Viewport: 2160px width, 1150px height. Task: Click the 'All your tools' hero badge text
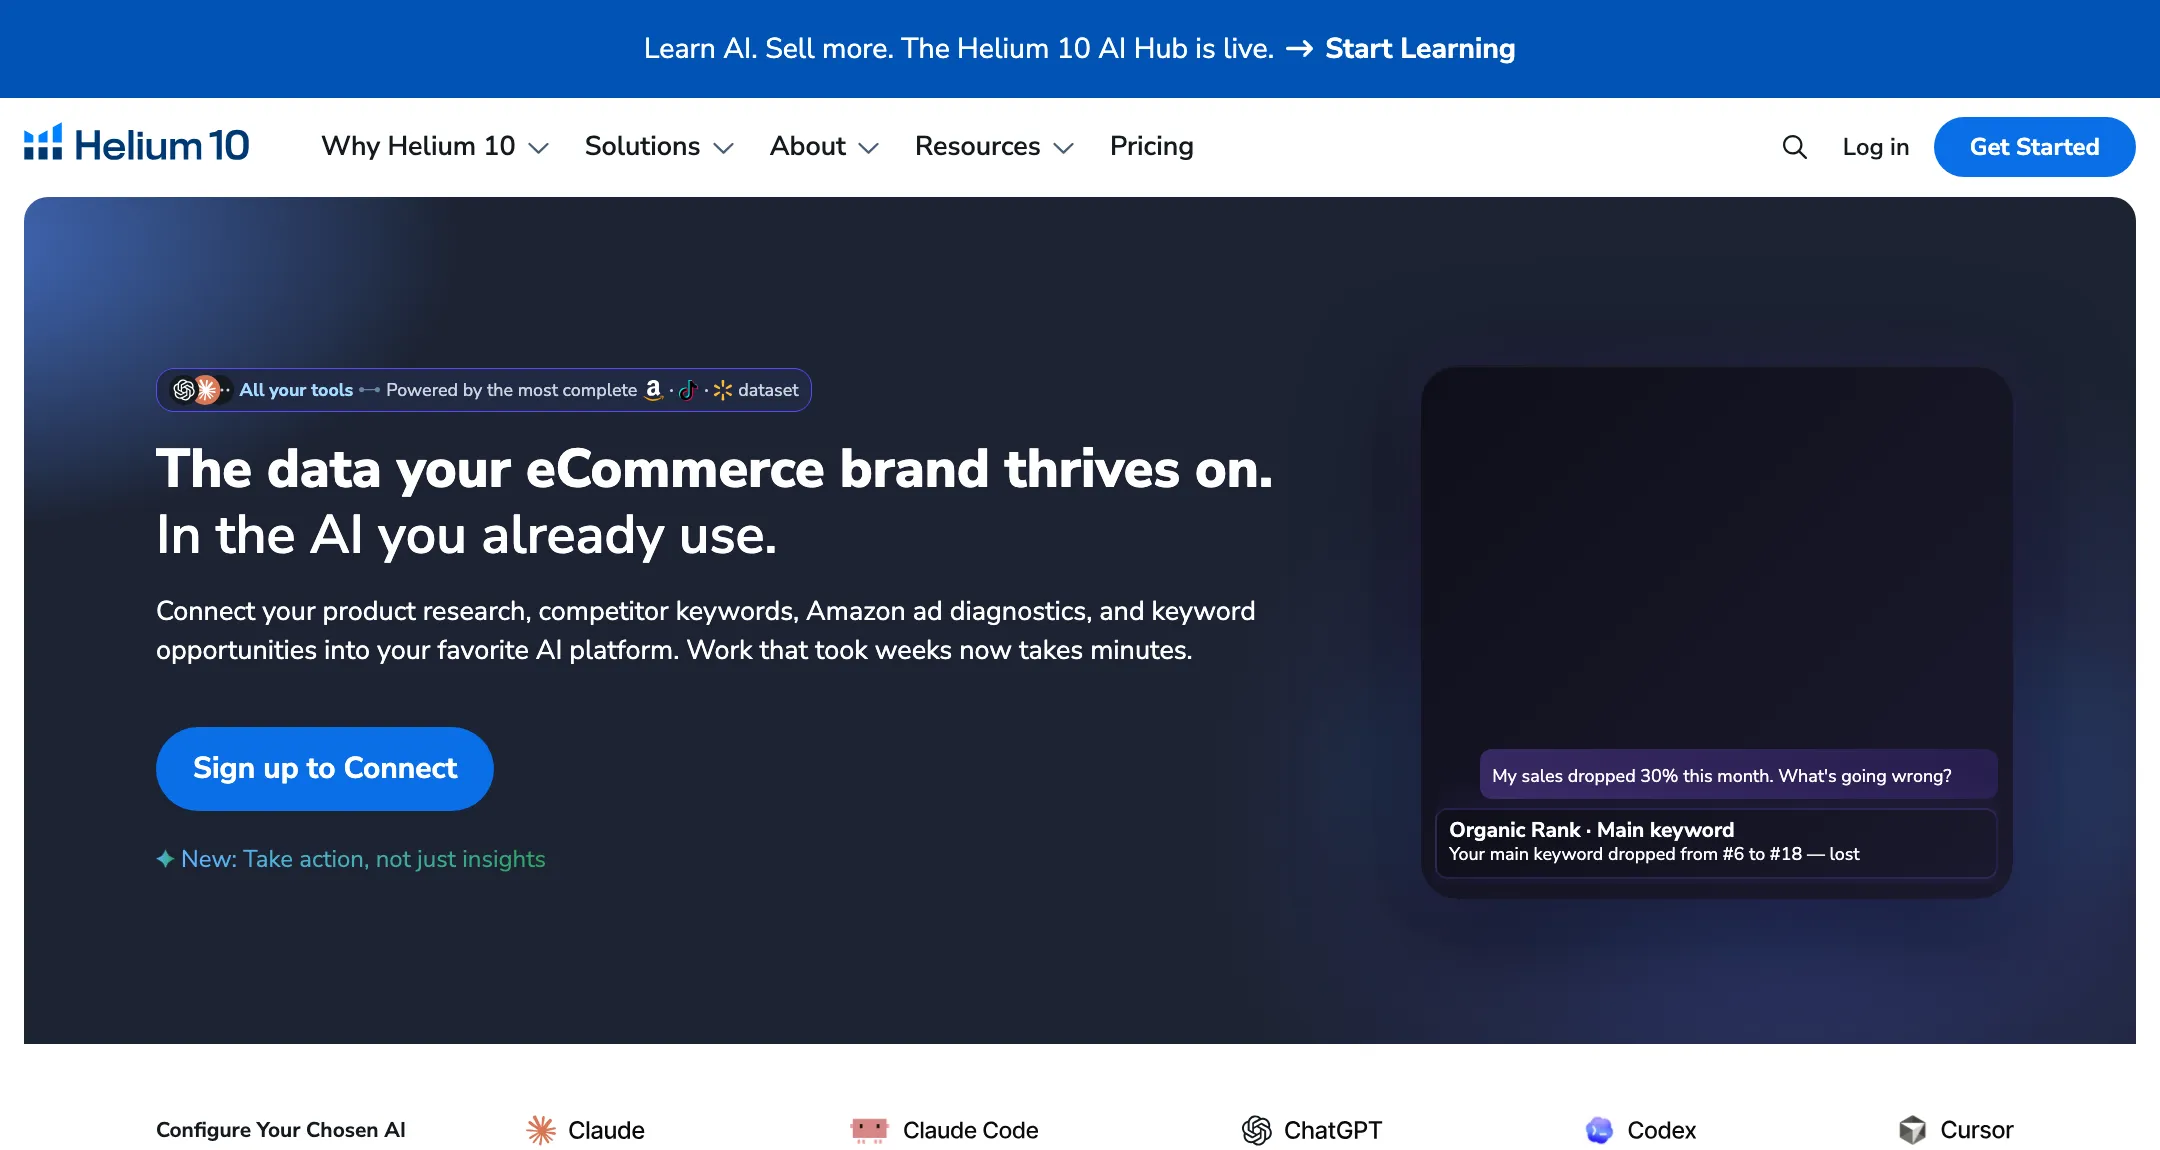296,390
